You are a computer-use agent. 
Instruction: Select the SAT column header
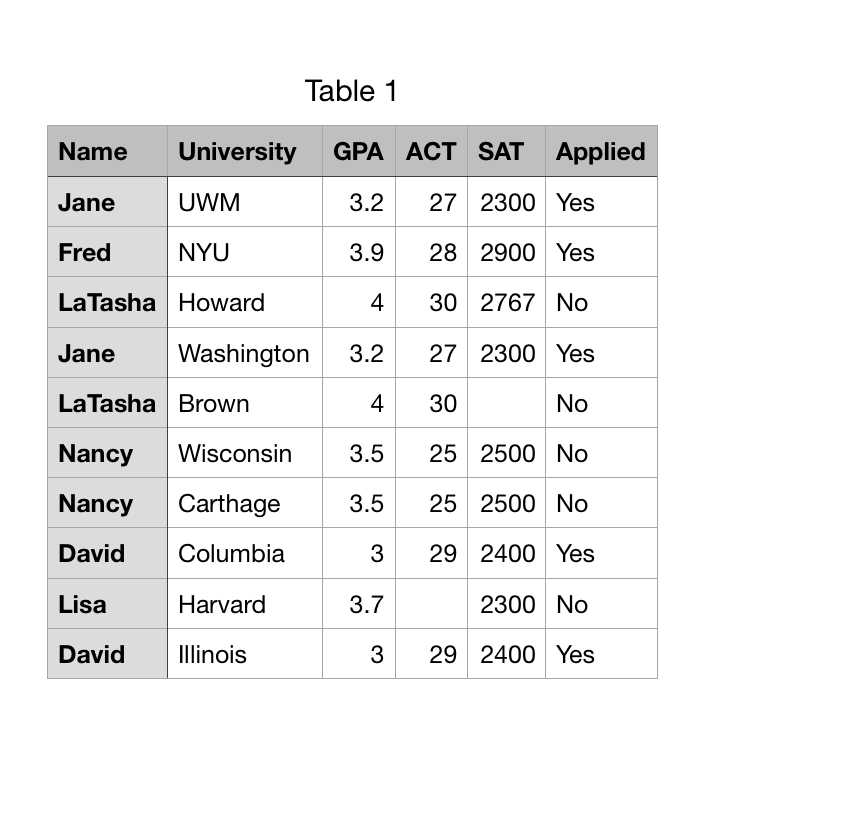click(507, 151)
